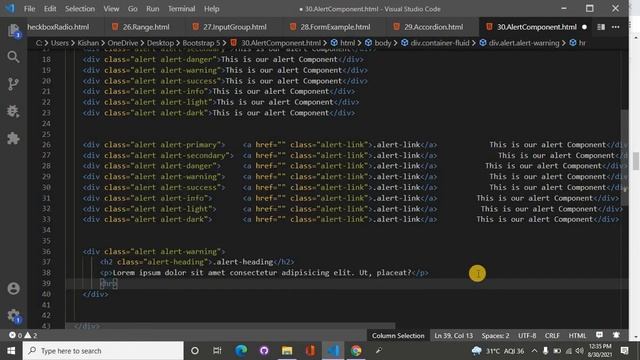Open Task View on taskbar

tap(217, 351)
